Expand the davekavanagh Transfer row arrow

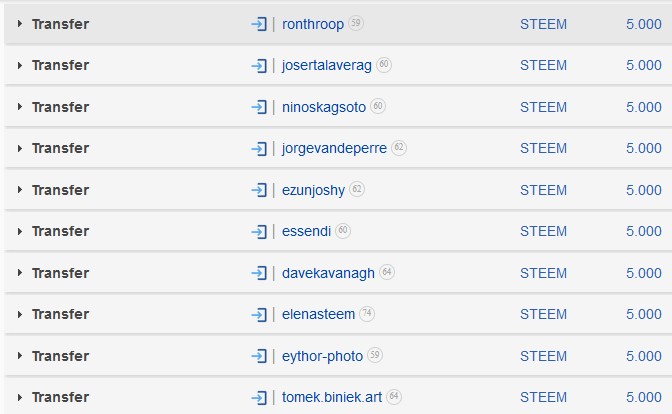(20, 272)
